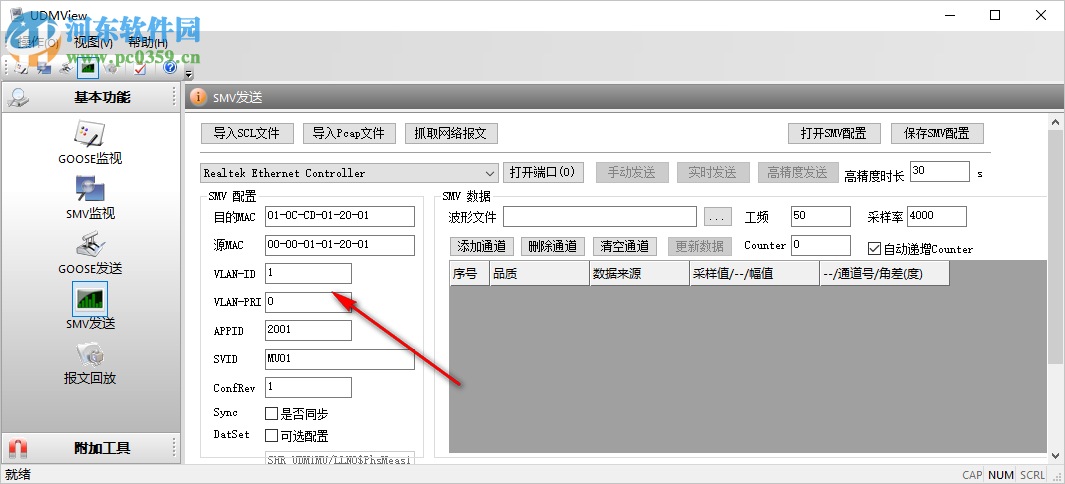The width and height of the screenshot is (1065, 484).
Task: Click the VLAN-PRI input field
Action: point(308,302)
